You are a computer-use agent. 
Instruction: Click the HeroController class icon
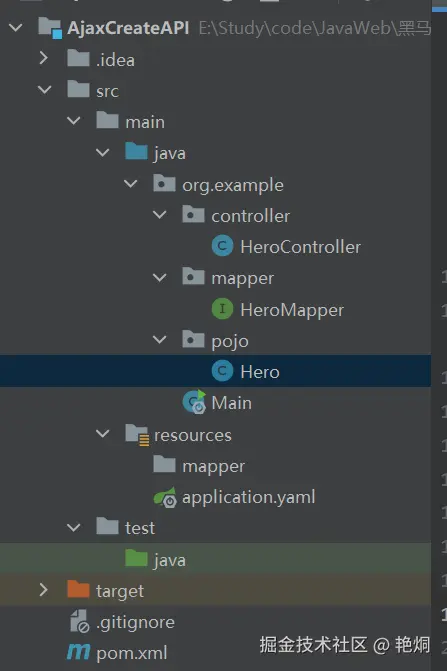(222, 246)
